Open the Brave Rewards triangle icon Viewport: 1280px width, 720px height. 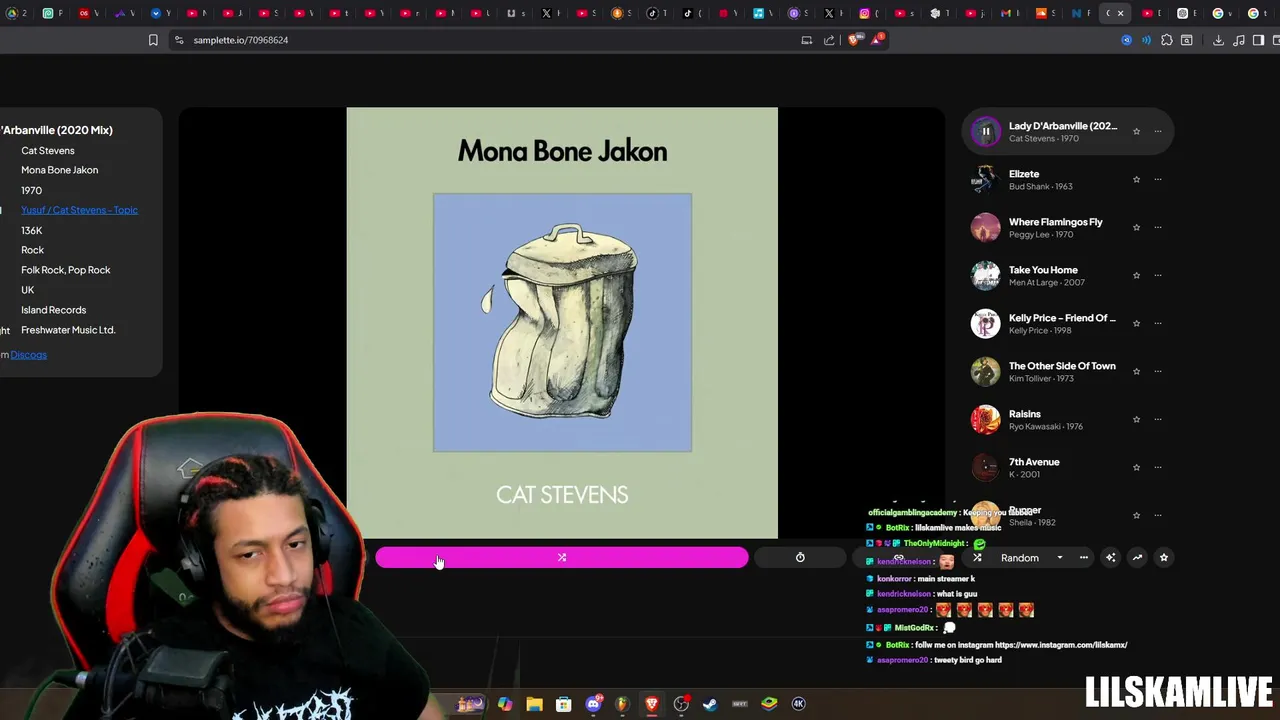(877, 40)
